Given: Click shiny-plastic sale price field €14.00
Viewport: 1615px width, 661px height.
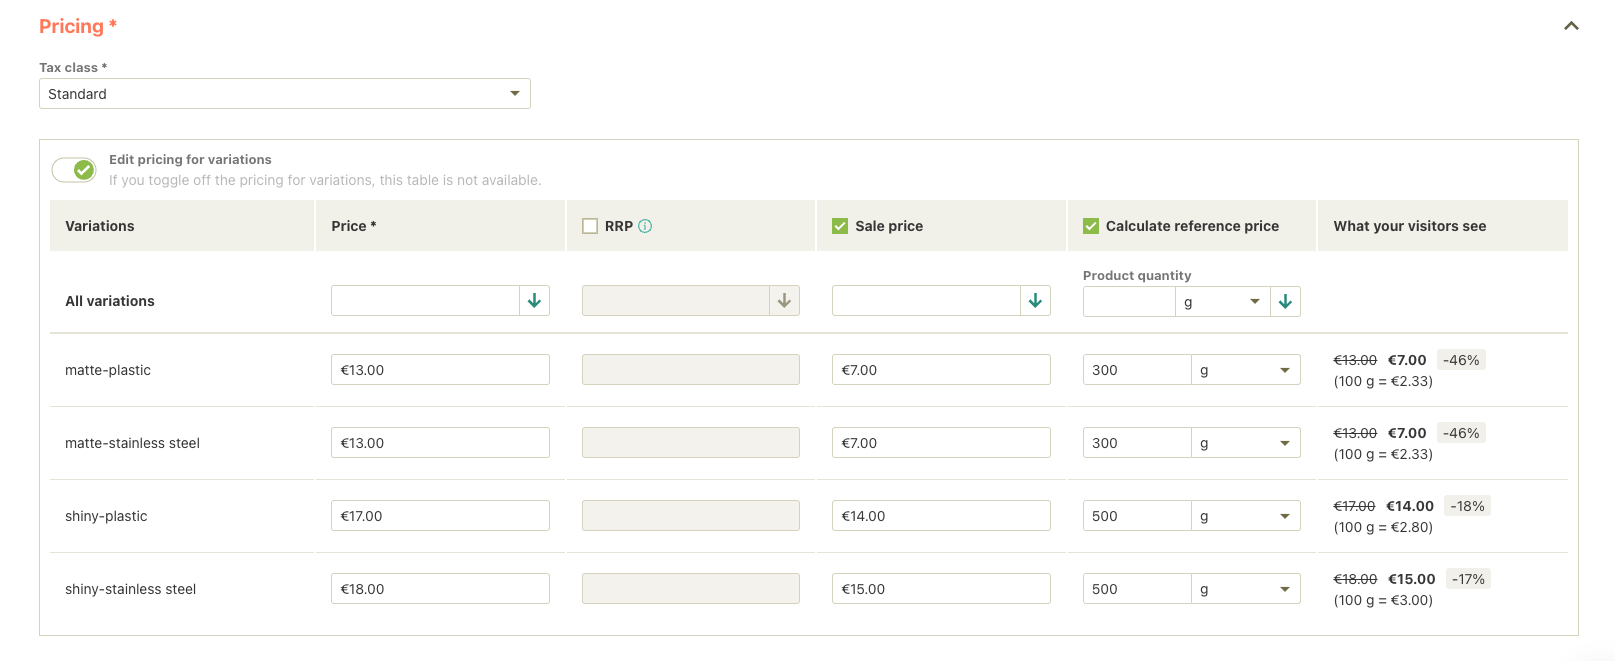Looking at the screenshot, I should click(x=941, y=516).
